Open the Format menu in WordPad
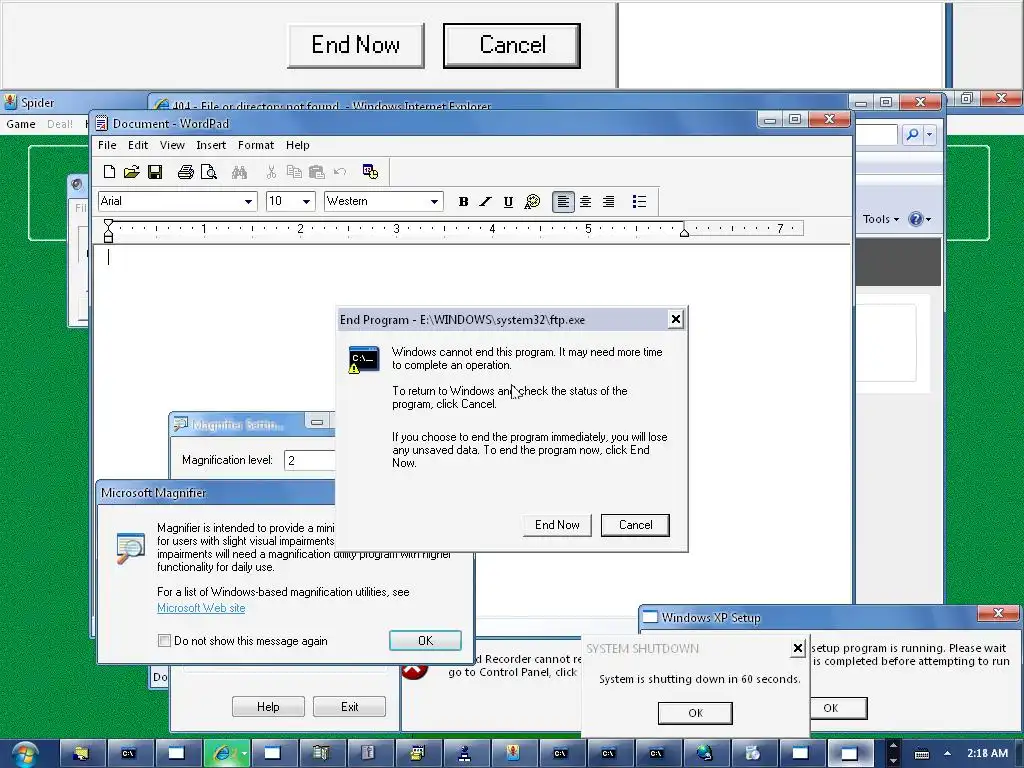 (x=255, y=145)
